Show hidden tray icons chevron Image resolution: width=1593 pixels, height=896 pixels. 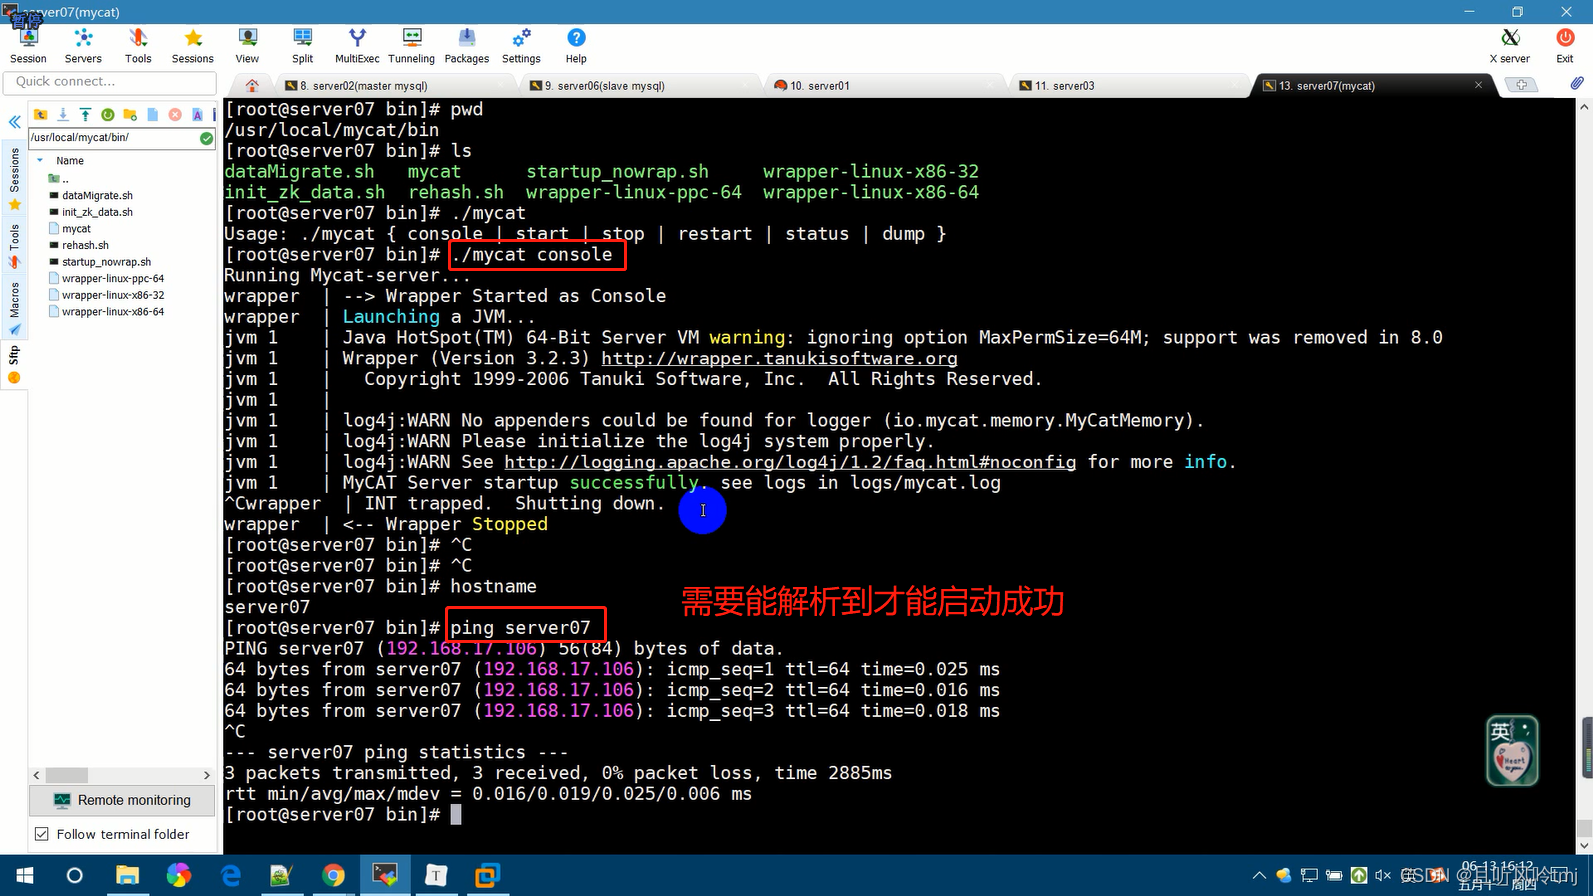1258,876
